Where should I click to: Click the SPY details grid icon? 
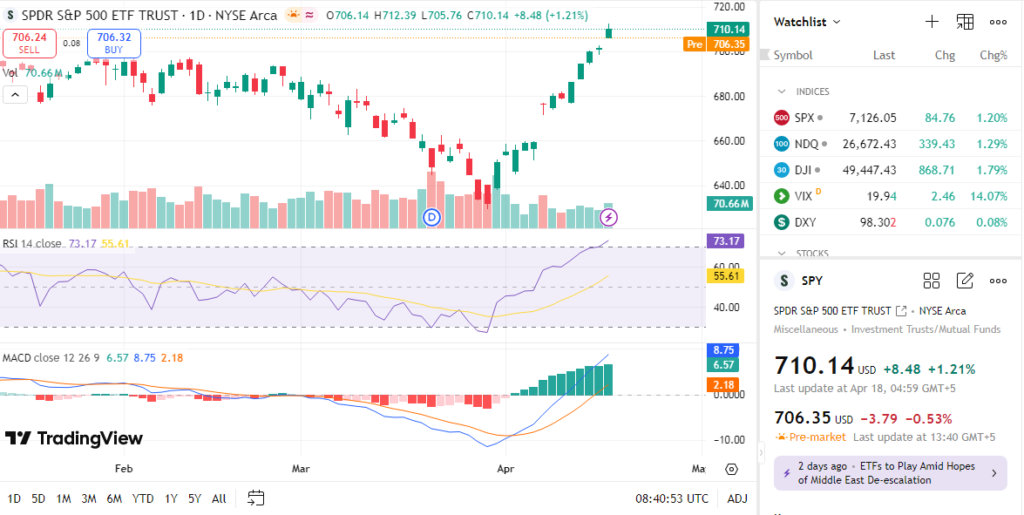931,281
